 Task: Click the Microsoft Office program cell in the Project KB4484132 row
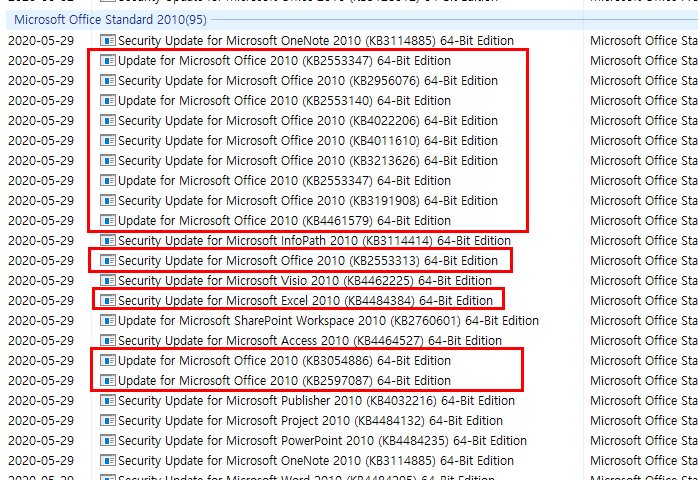click(x=644, y=421)
